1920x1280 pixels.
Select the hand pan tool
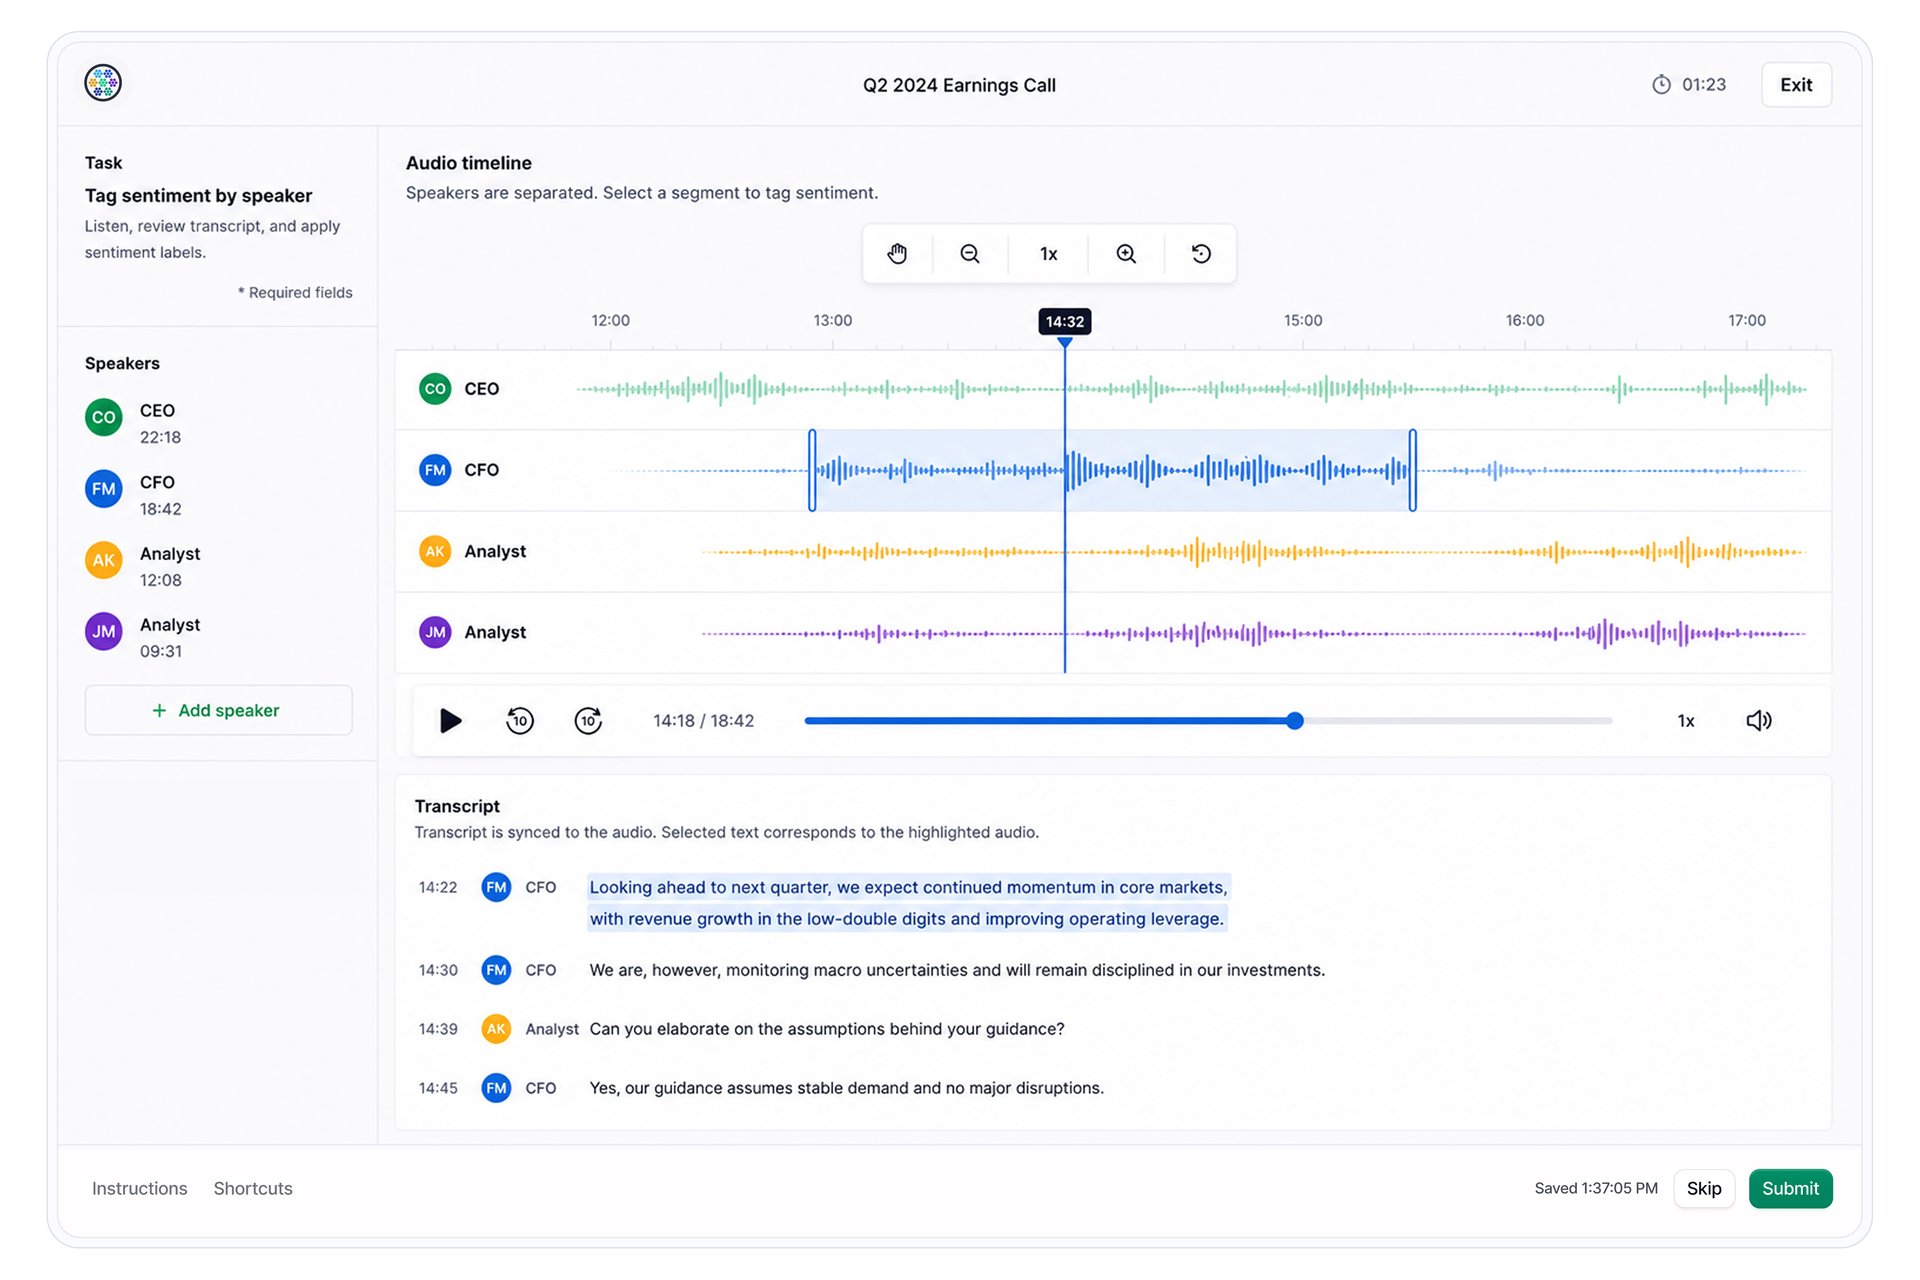tap(897, 254)
